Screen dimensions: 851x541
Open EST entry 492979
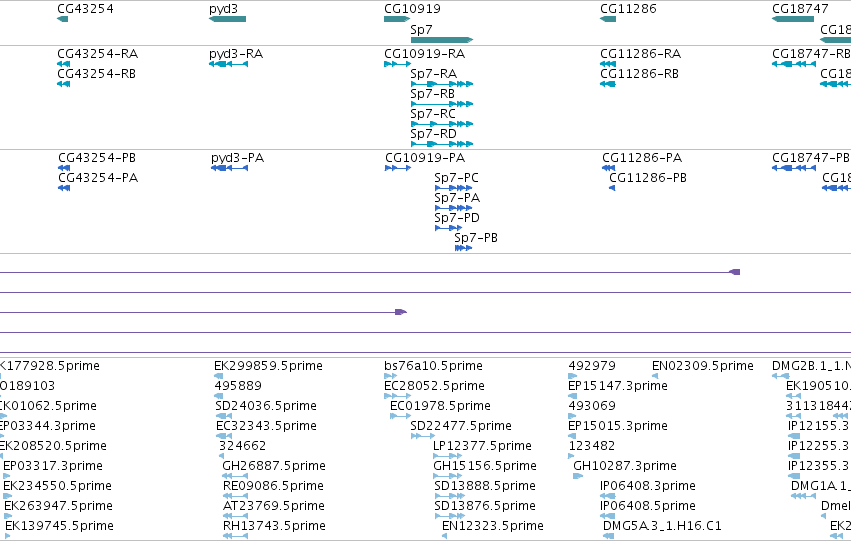coord(592,366)
